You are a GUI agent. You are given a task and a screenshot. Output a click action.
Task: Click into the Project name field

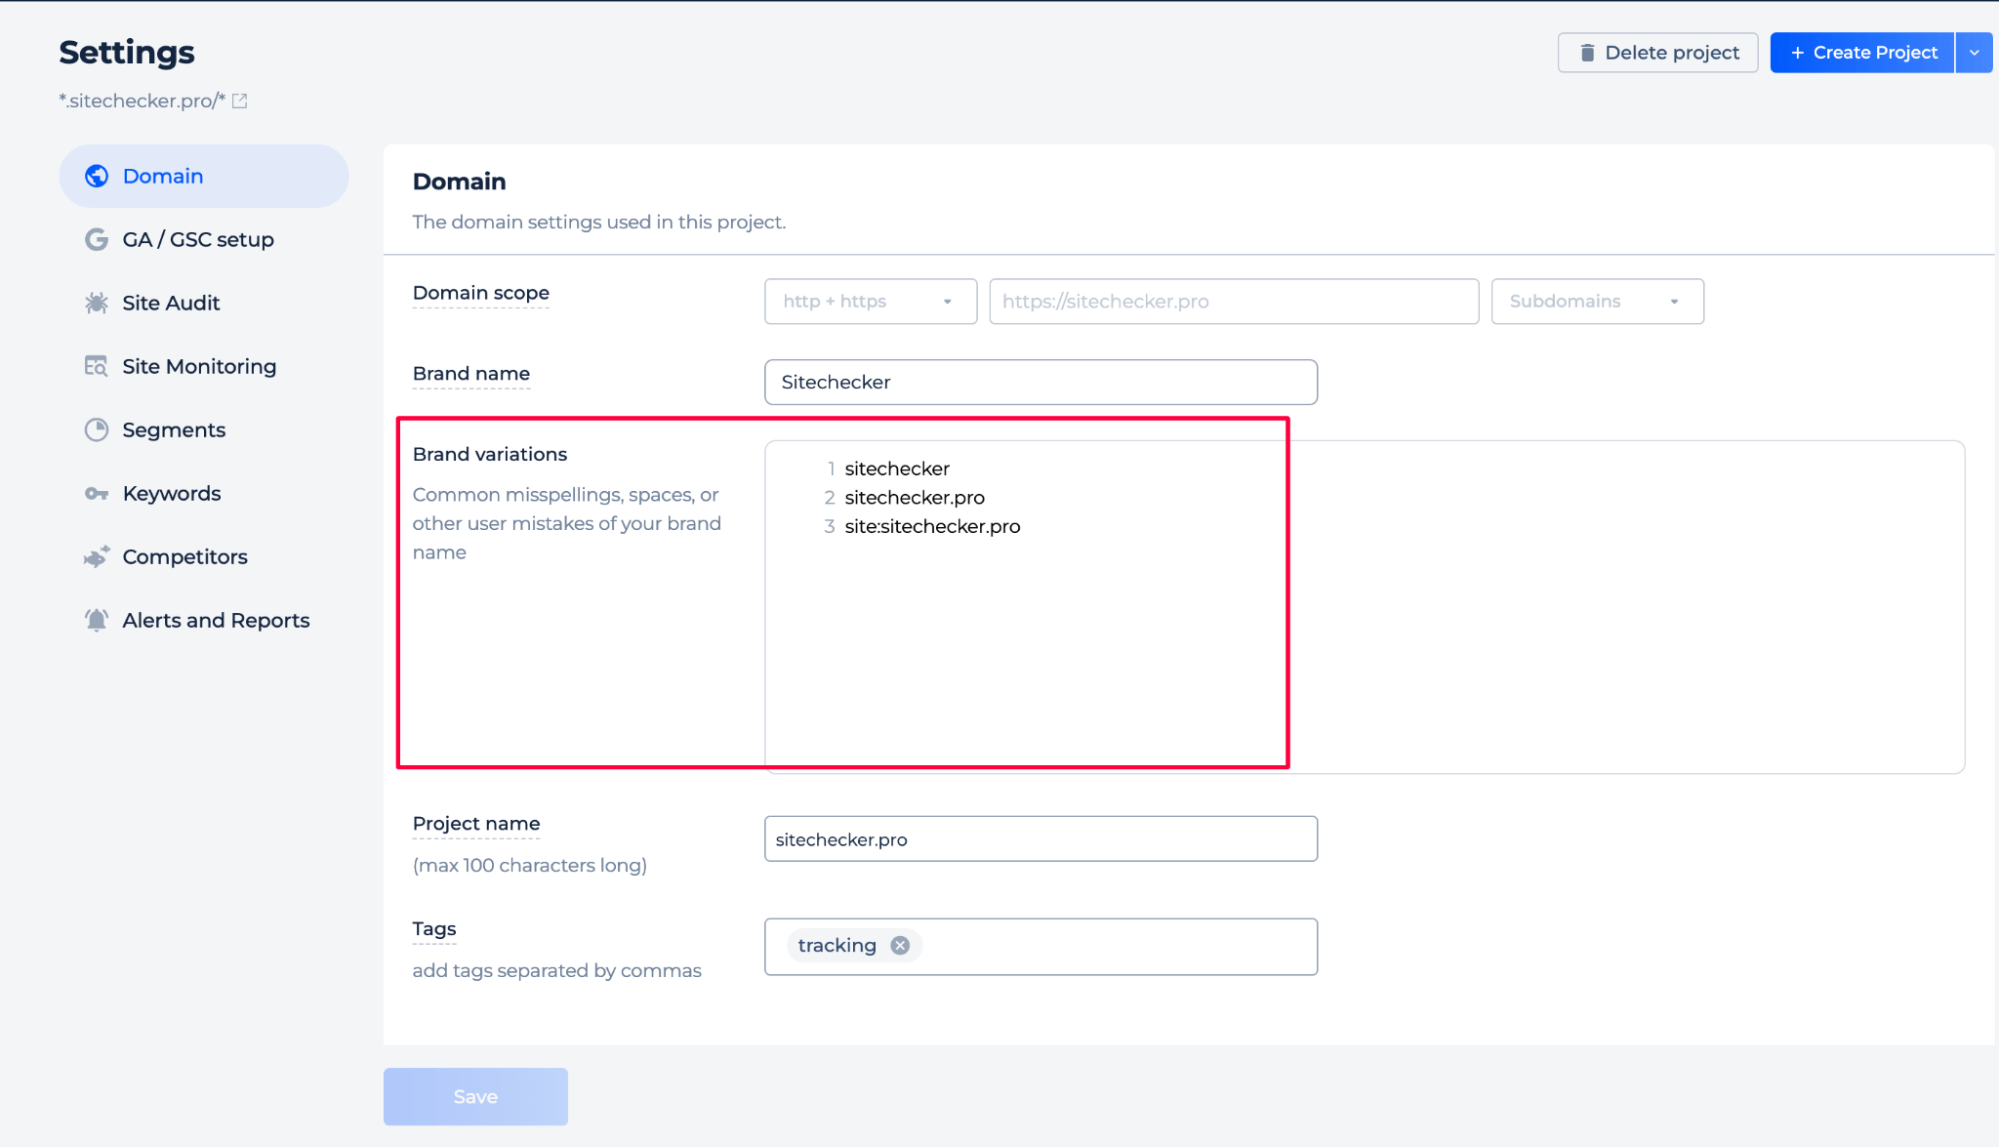click(x=1040, y=839)
